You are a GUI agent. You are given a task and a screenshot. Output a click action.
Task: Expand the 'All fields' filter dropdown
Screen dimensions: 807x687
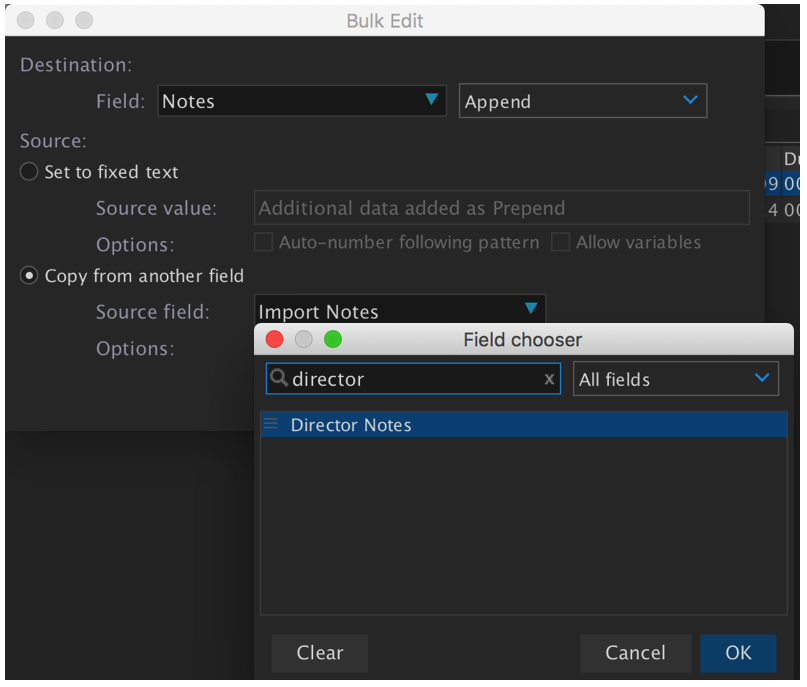[675, 379]
